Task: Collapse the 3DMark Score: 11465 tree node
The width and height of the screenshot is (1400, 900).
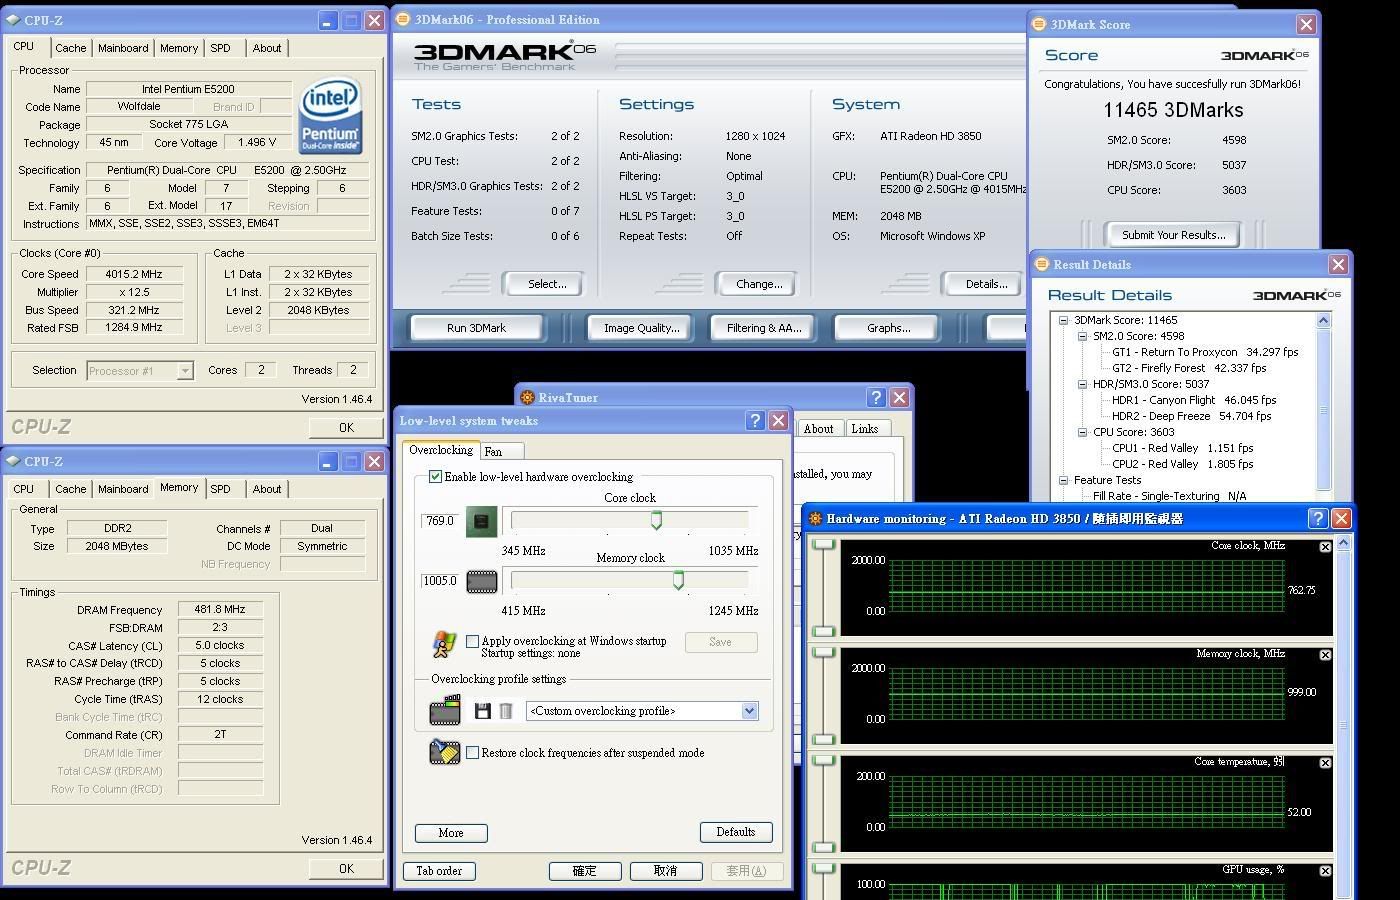Action: click(x=1065, y=320)
